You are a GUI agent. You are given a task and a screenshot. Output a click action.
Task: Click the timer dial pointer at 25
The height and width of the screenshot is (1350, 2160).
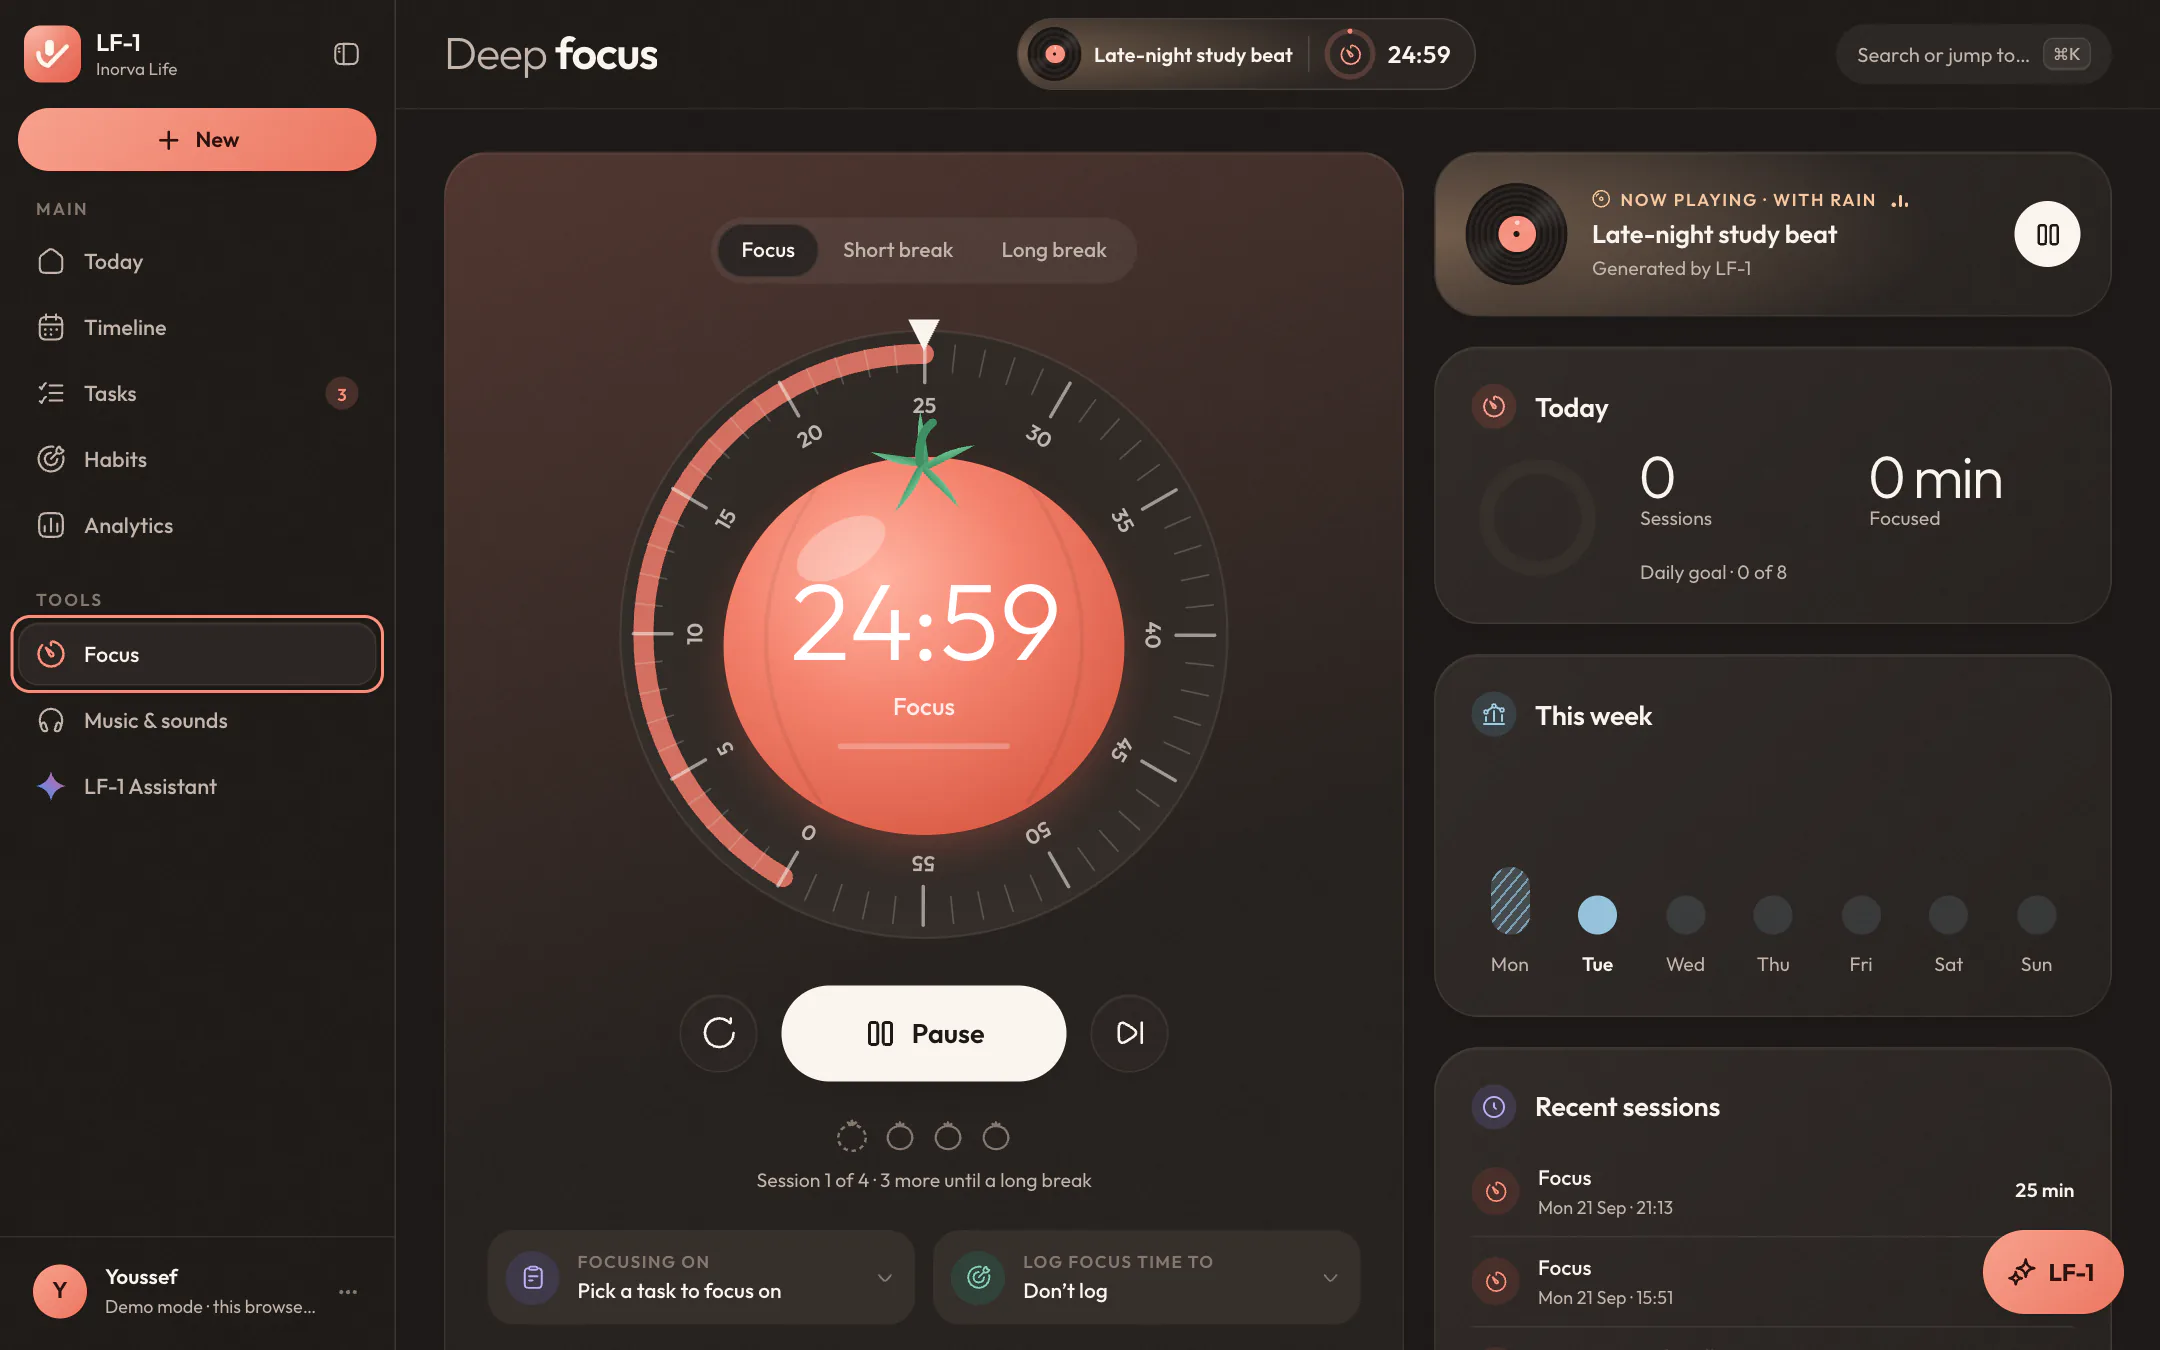[x=924, y=333]
